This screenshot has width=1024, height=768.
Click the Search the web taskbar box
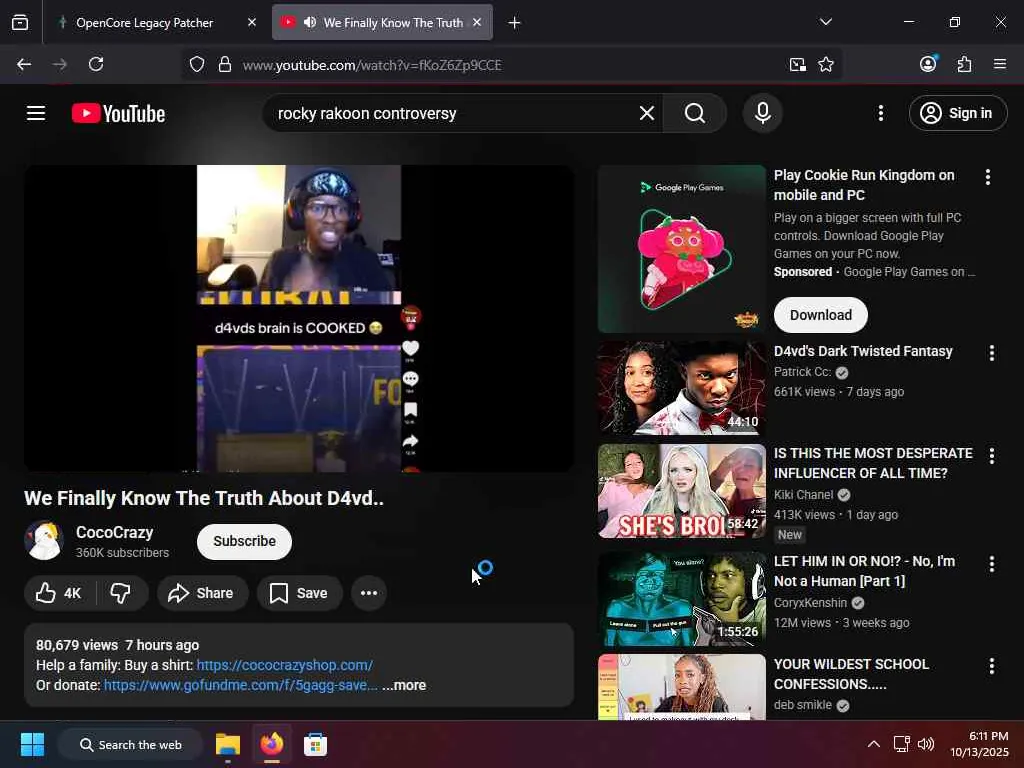pyautogui.click(x=130, y=744)
